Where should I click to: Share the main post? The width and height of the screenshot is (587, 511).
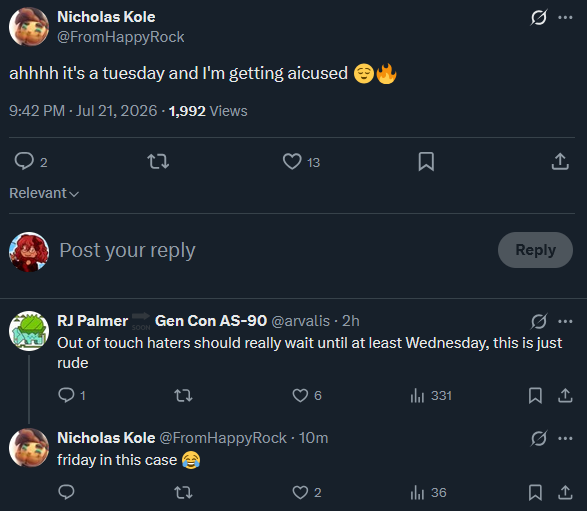[560, 161]
